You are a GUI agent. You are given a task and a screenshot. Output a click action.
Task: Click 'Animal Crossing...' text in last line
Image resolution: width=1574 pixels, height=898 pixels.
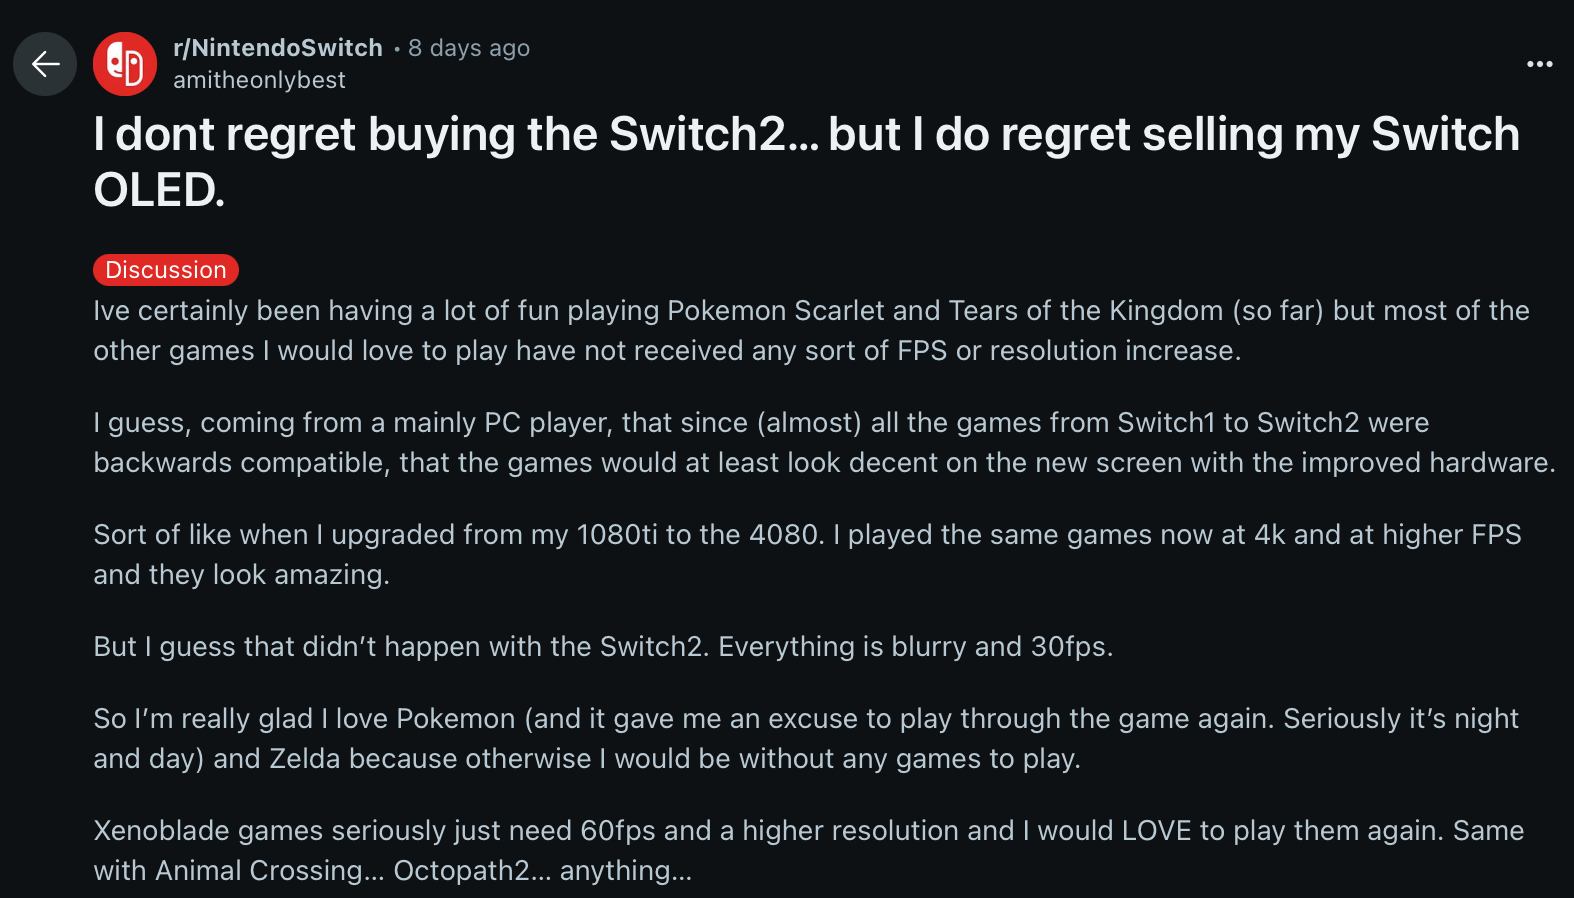coord(269,871)
